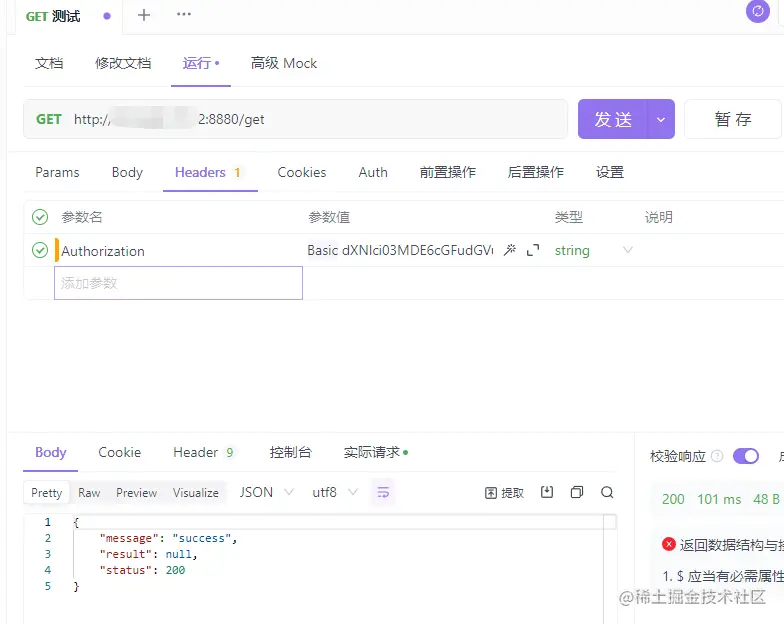Open the JSON format dropdown

(266, 492)
